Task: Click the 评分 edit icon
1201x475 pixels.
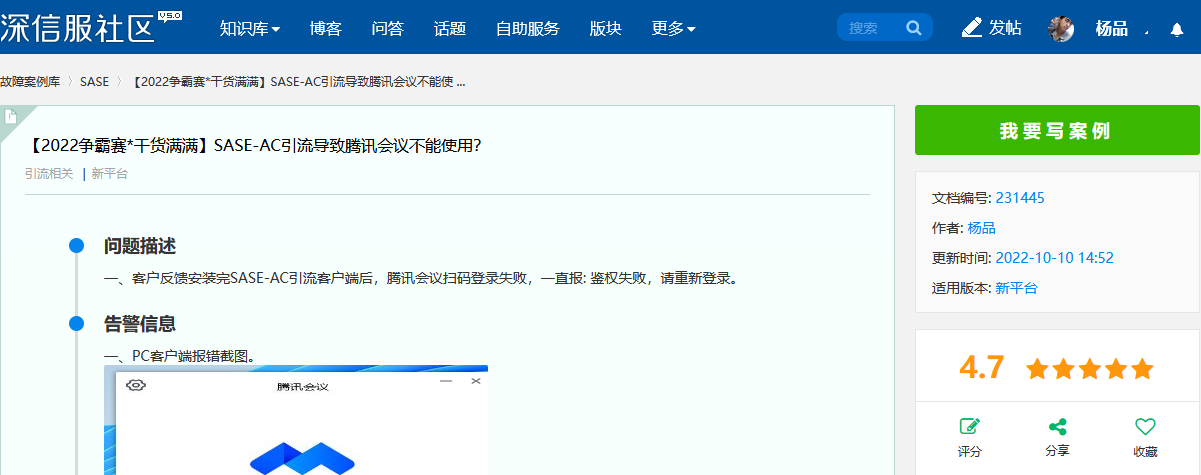Action: pyautogui.click(x=969, y=426)
